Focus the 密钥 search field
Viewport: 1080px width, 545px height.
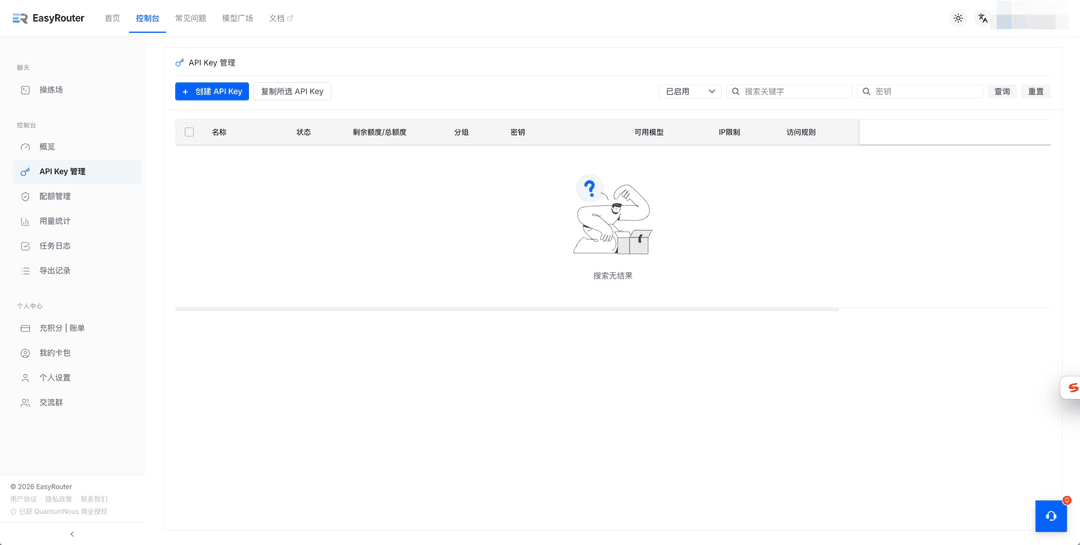[x=920, y=91]
